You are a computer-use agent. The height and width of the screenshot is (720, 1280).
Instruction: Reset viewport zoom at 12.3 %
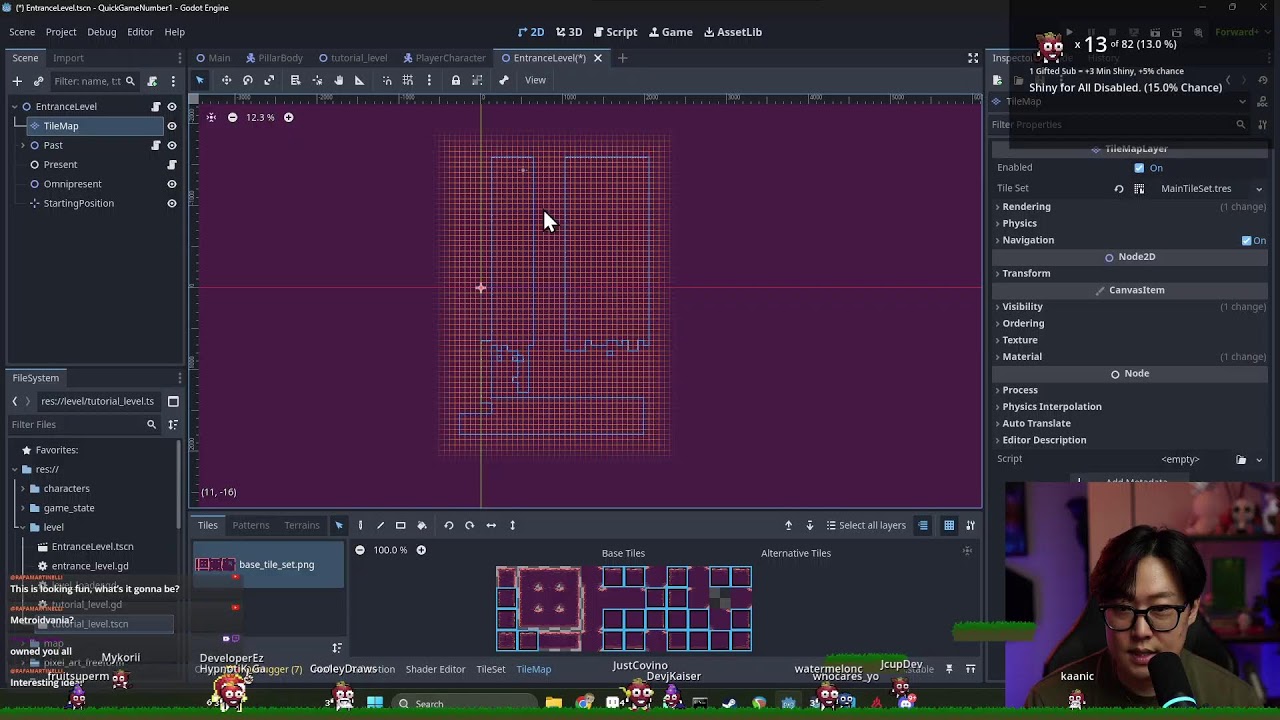click(260, 117)
